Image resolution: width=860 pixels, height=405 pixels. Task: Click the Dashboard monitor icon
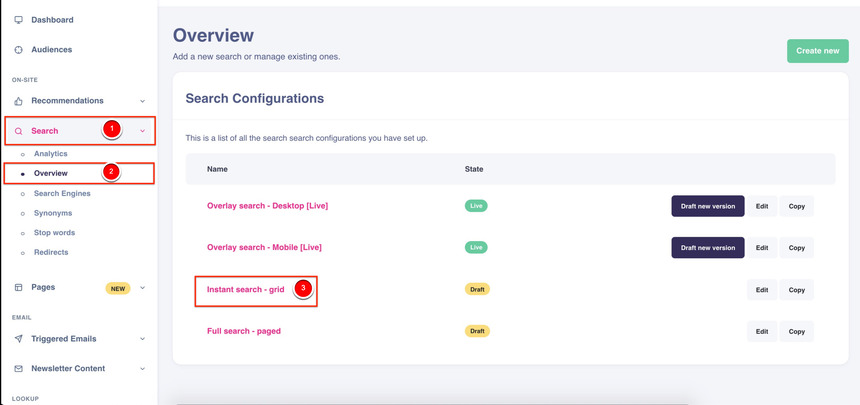(x=18, y=20)
